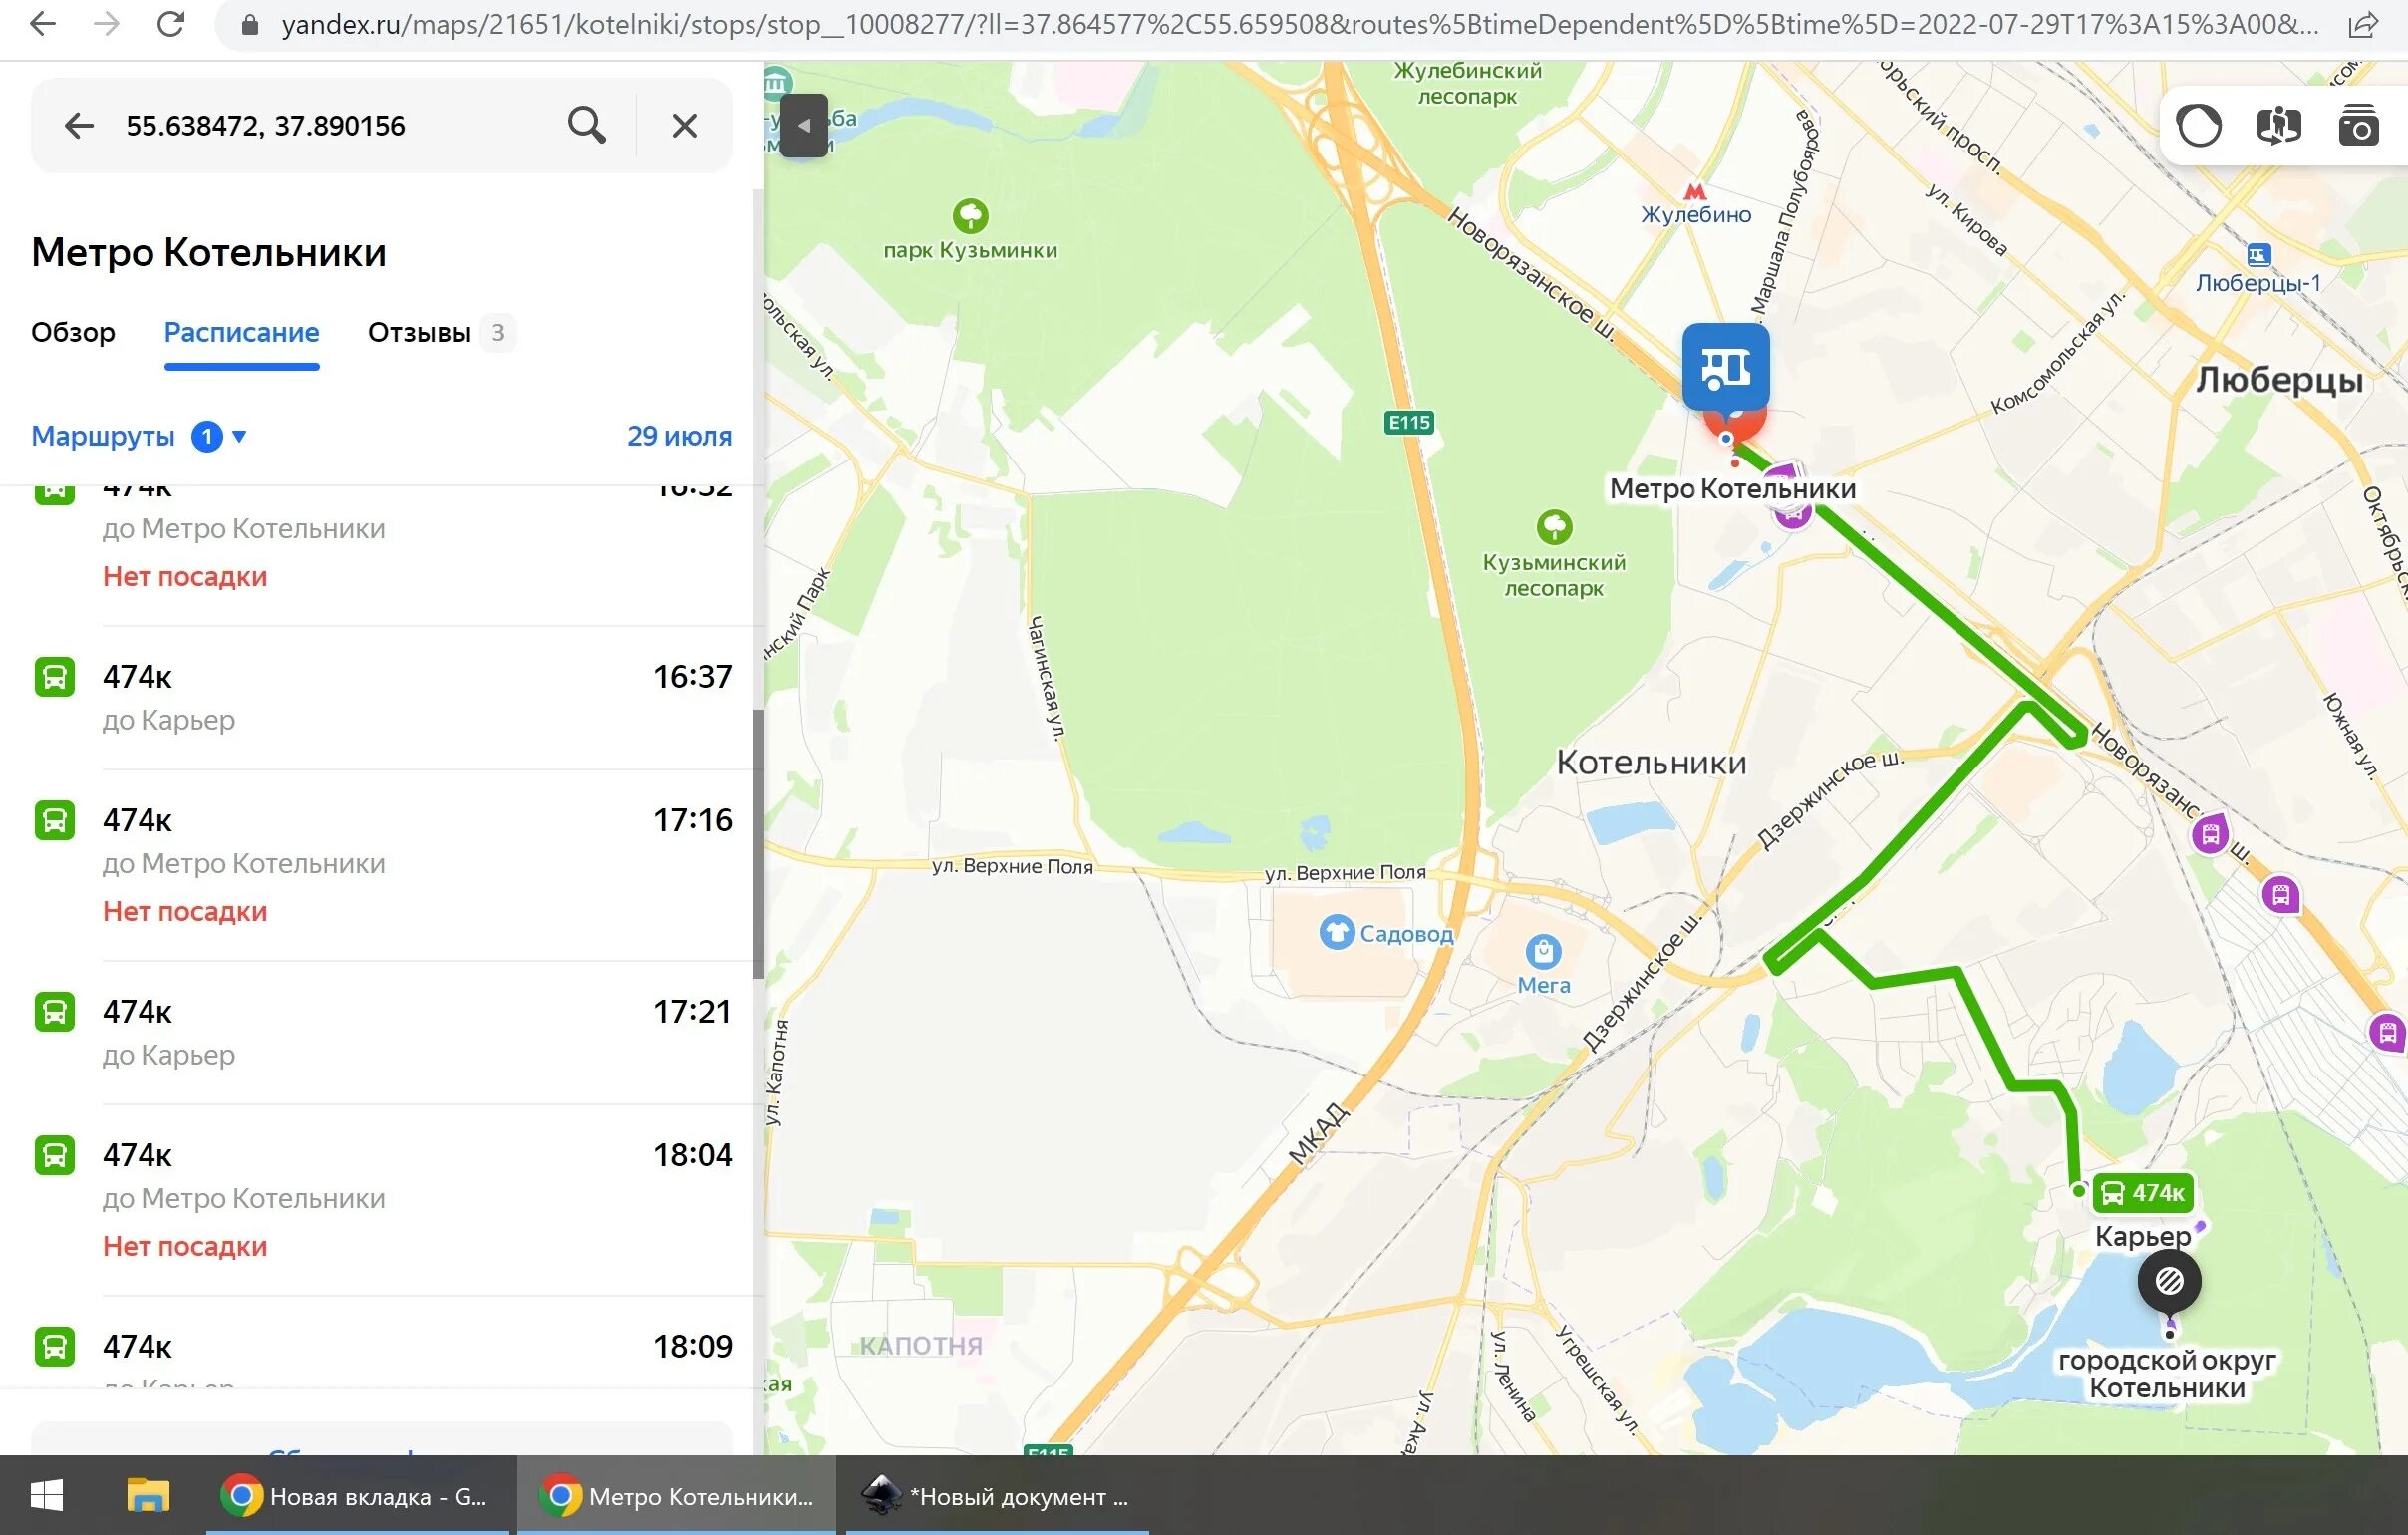Switch to the Новый документ Inkscape window
Viewport: 2408px width, 1535px height.
coord(997,1496)
